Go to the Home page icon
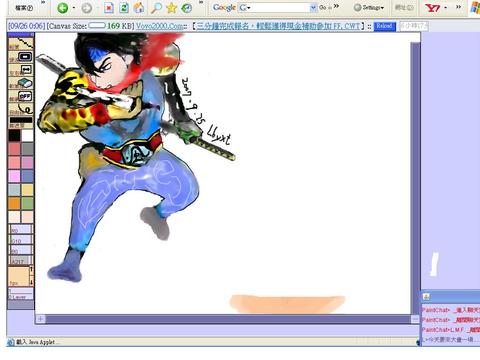The width and height of the screenshot is (480, 360). coord(139,8)
